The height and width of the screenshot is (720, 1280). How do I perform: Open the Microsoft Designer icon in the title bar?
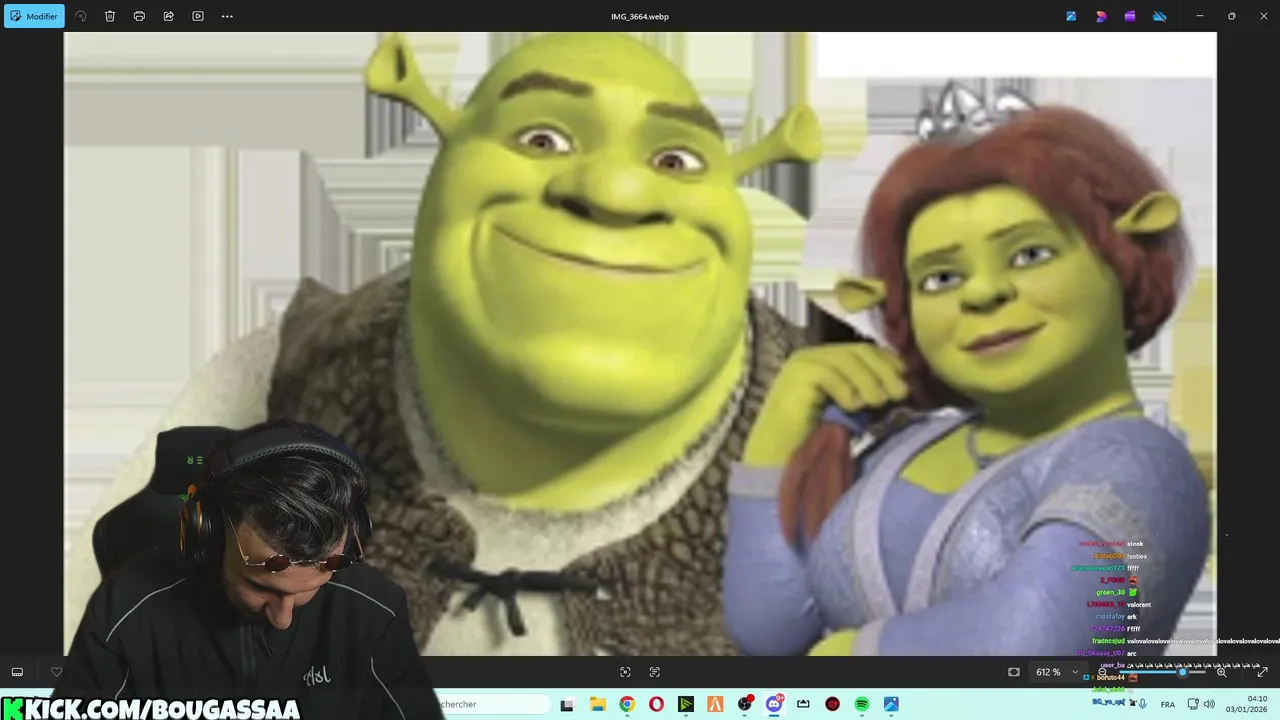pyautogui.click(x=1101, y=16)
